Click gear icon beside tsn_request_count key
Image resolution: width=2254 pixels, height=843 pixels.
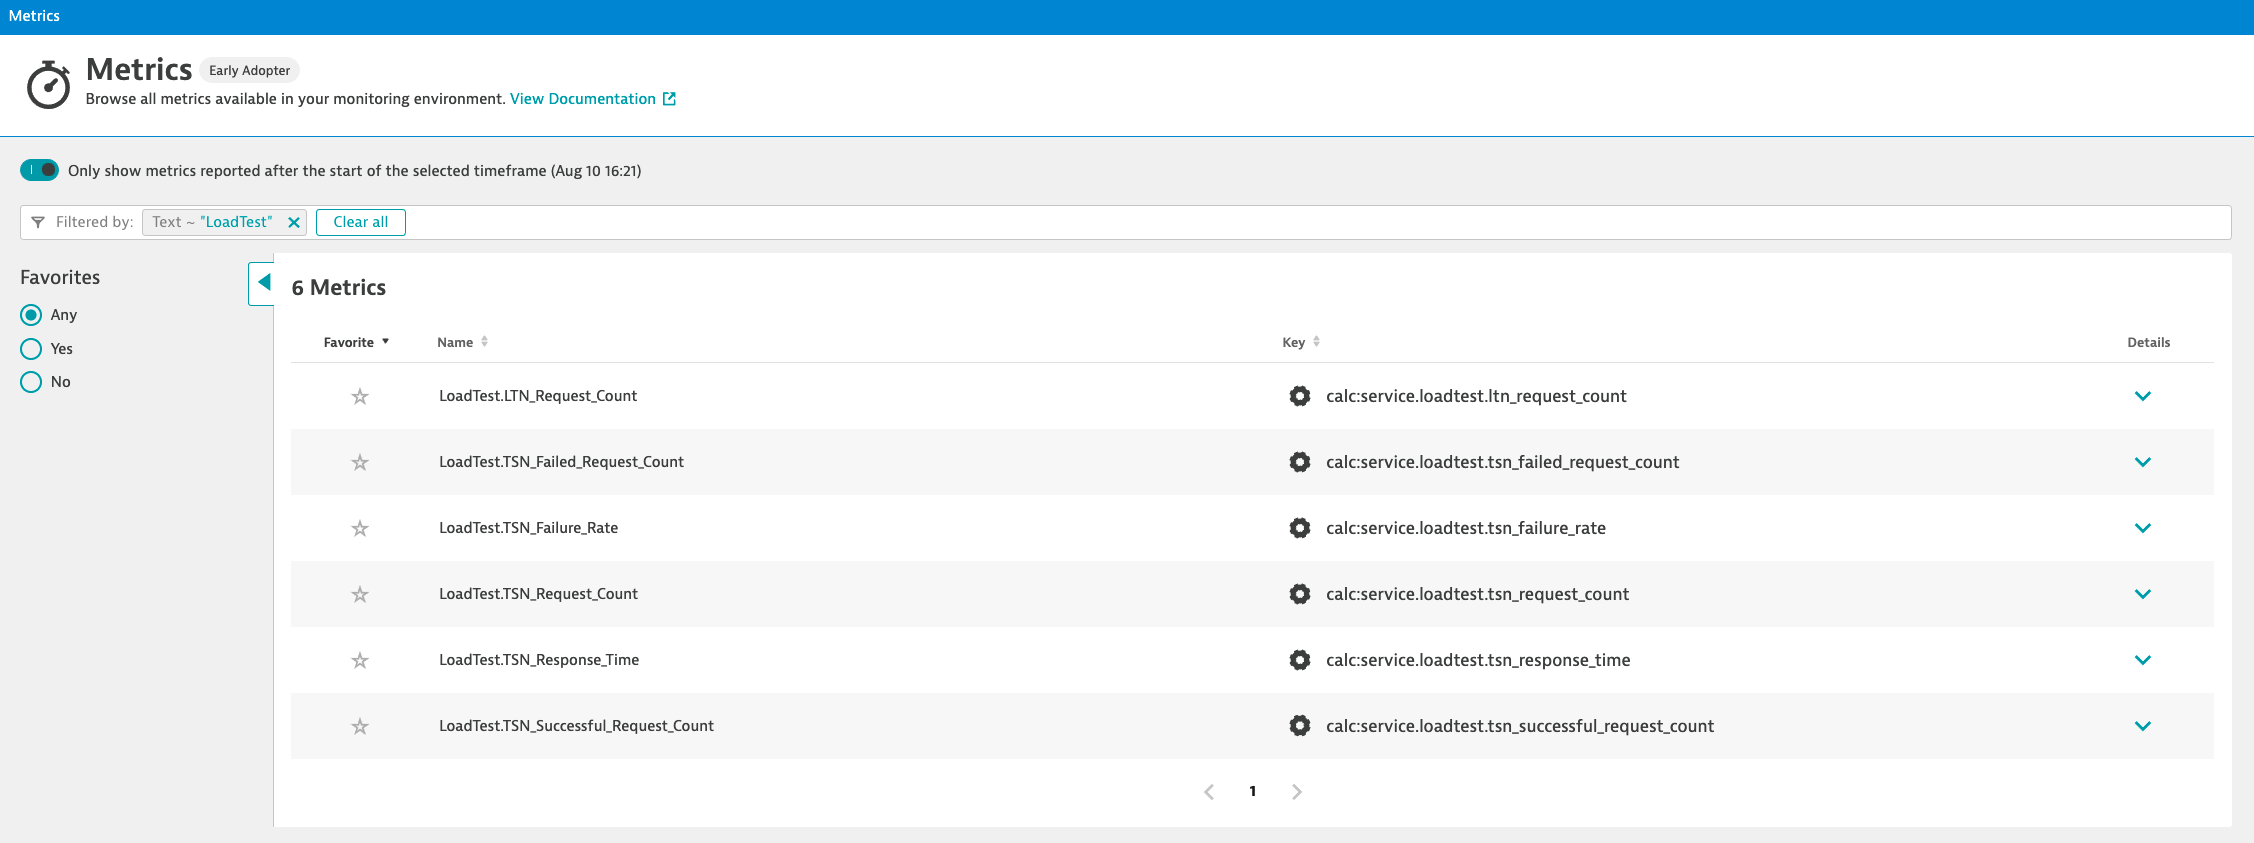tap(1299, 594)
